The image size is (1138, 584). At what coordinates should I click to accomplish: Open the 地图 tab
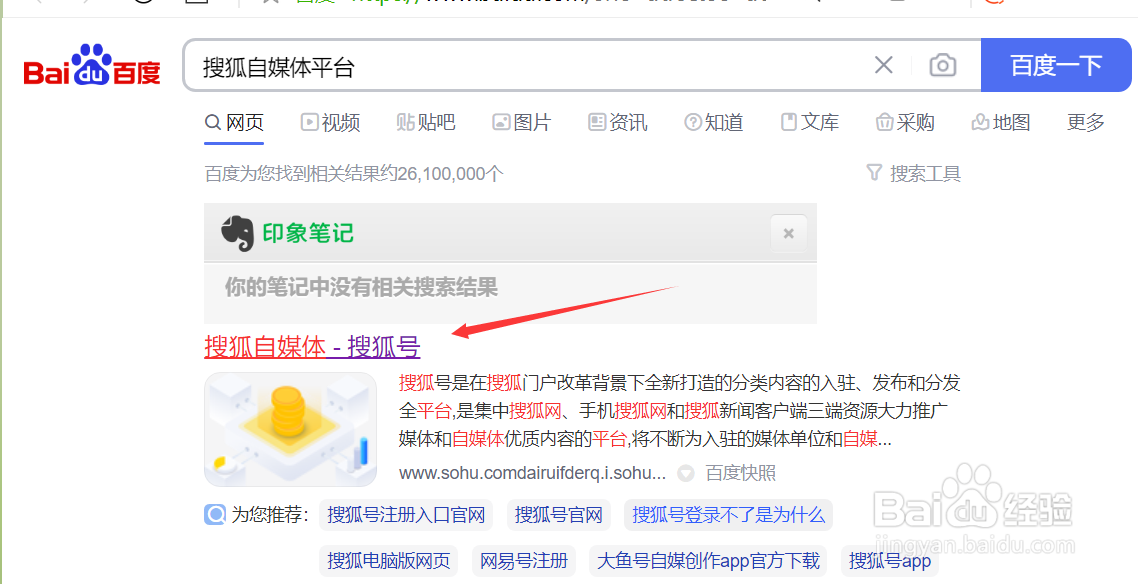[x=1001, y=123]
